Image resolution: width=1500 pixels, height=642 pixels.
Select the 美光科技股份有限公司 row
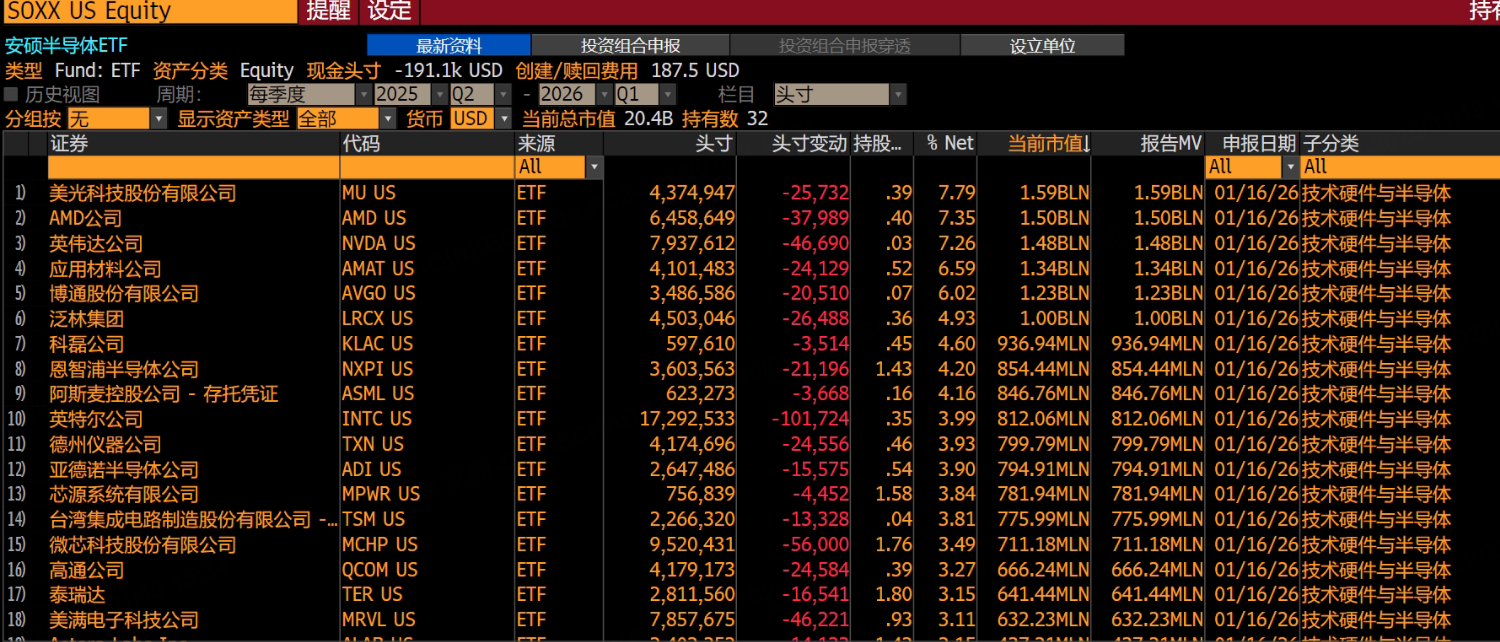[x=750, y=193]
